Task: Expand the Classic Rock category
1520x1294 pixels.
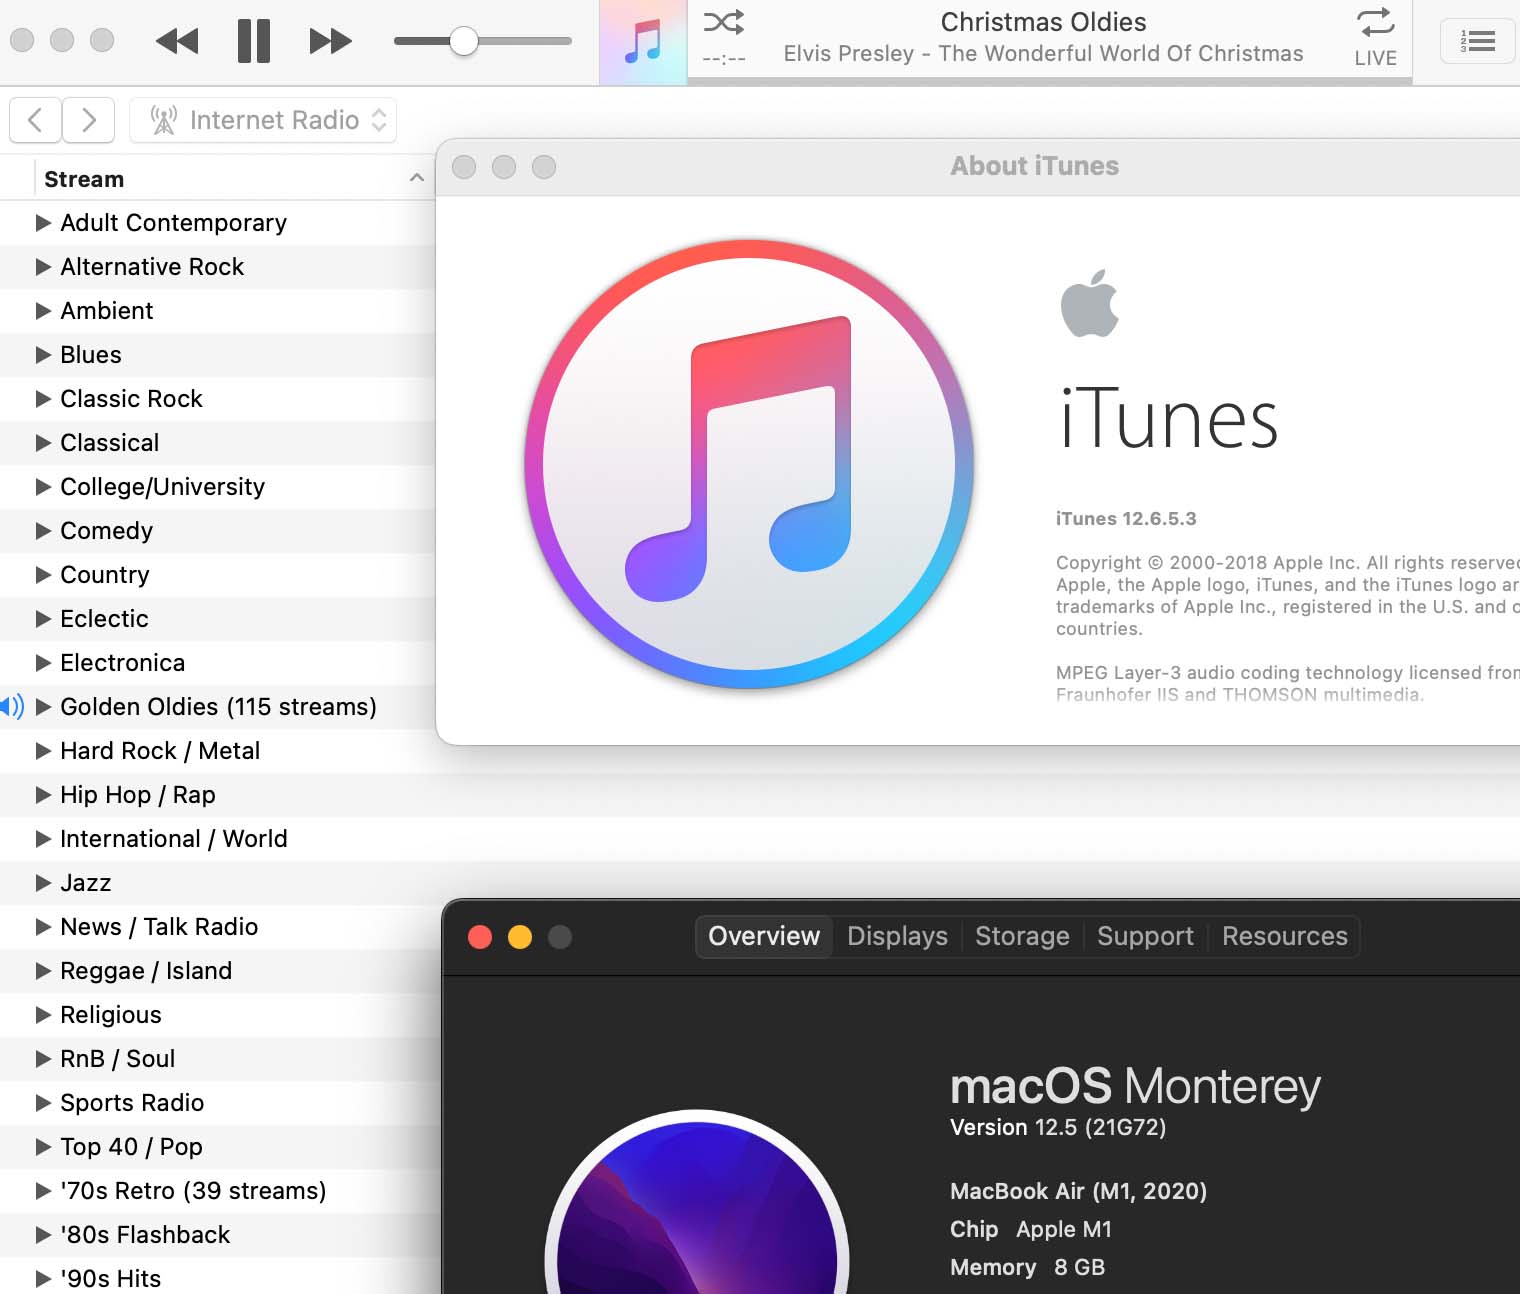Action: [x=43, y=399]
